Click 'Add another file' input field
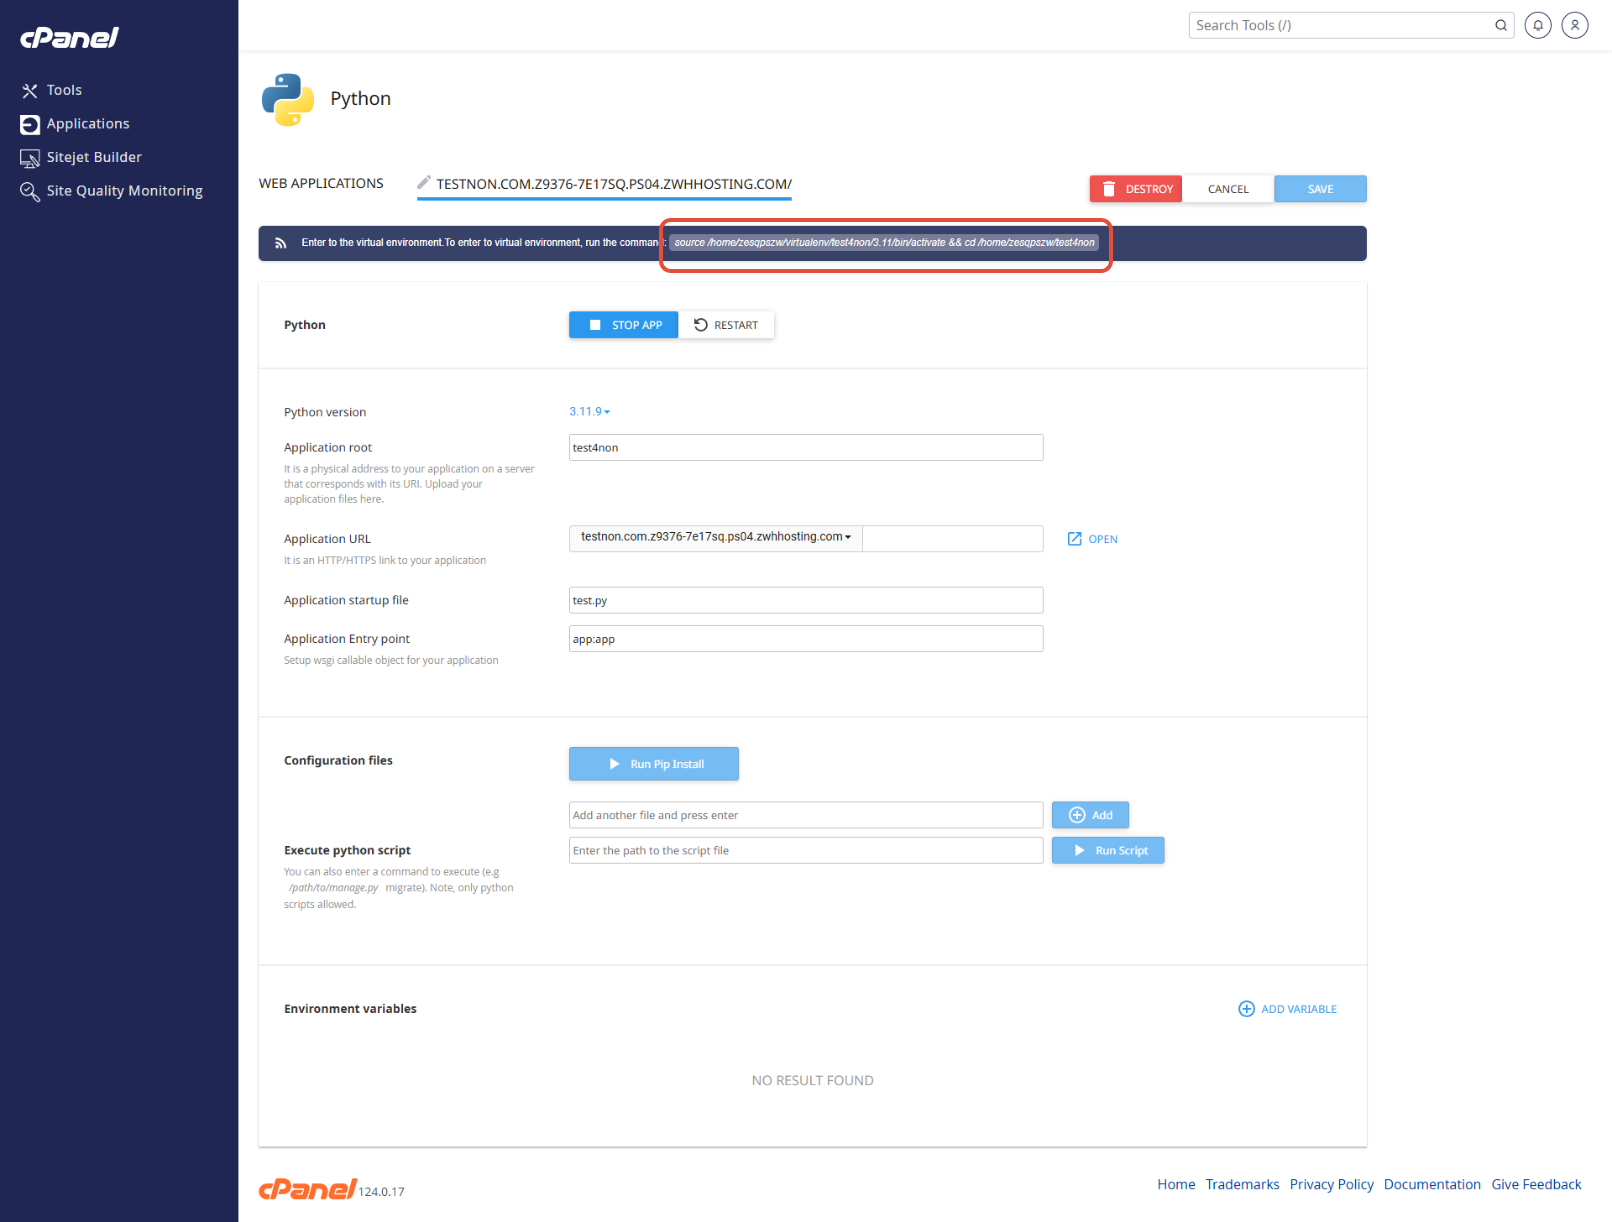The height and width of the screenshot is (1222, 1612). click(806, 815)
